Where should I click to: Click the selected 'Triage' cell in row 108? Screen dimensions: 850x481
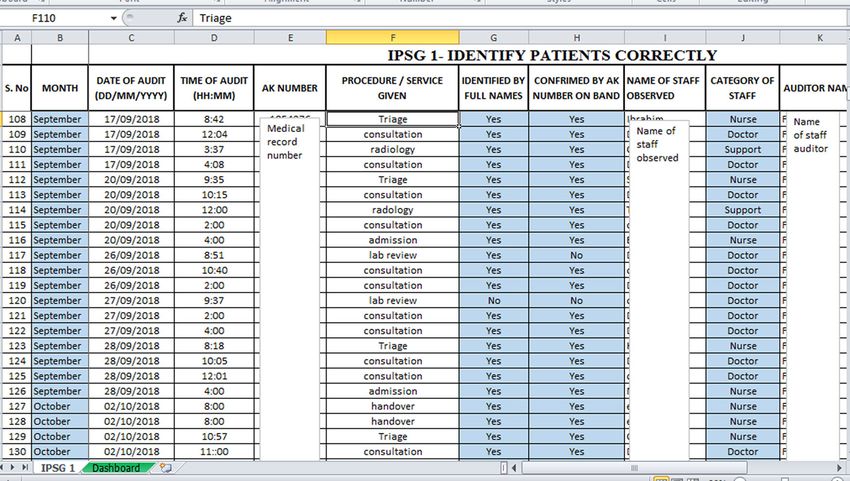click(392, 119)
